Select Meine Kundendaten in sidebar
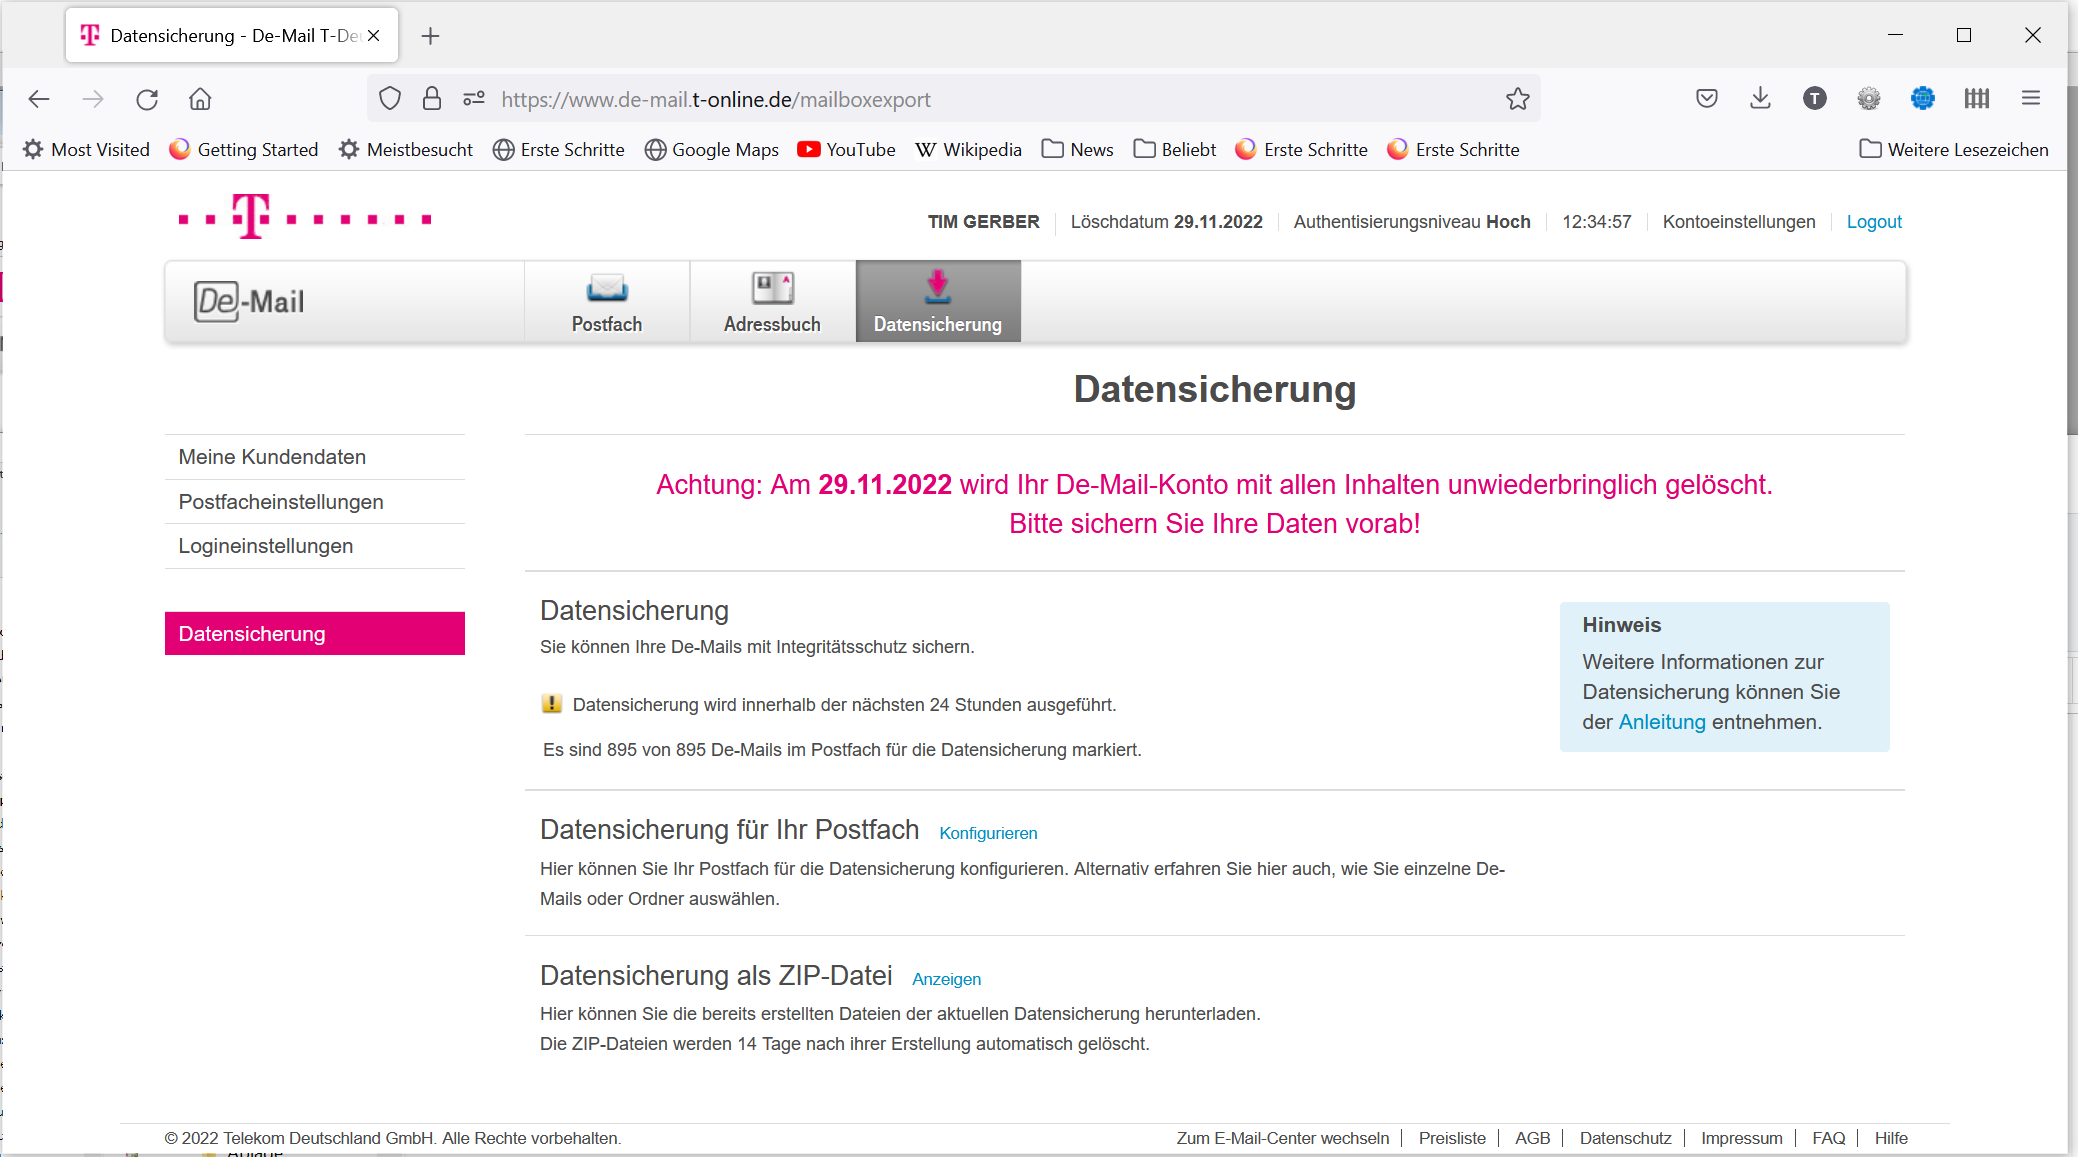The image size is (2078, 1157). pyautogui.click(x=272, y=457)
